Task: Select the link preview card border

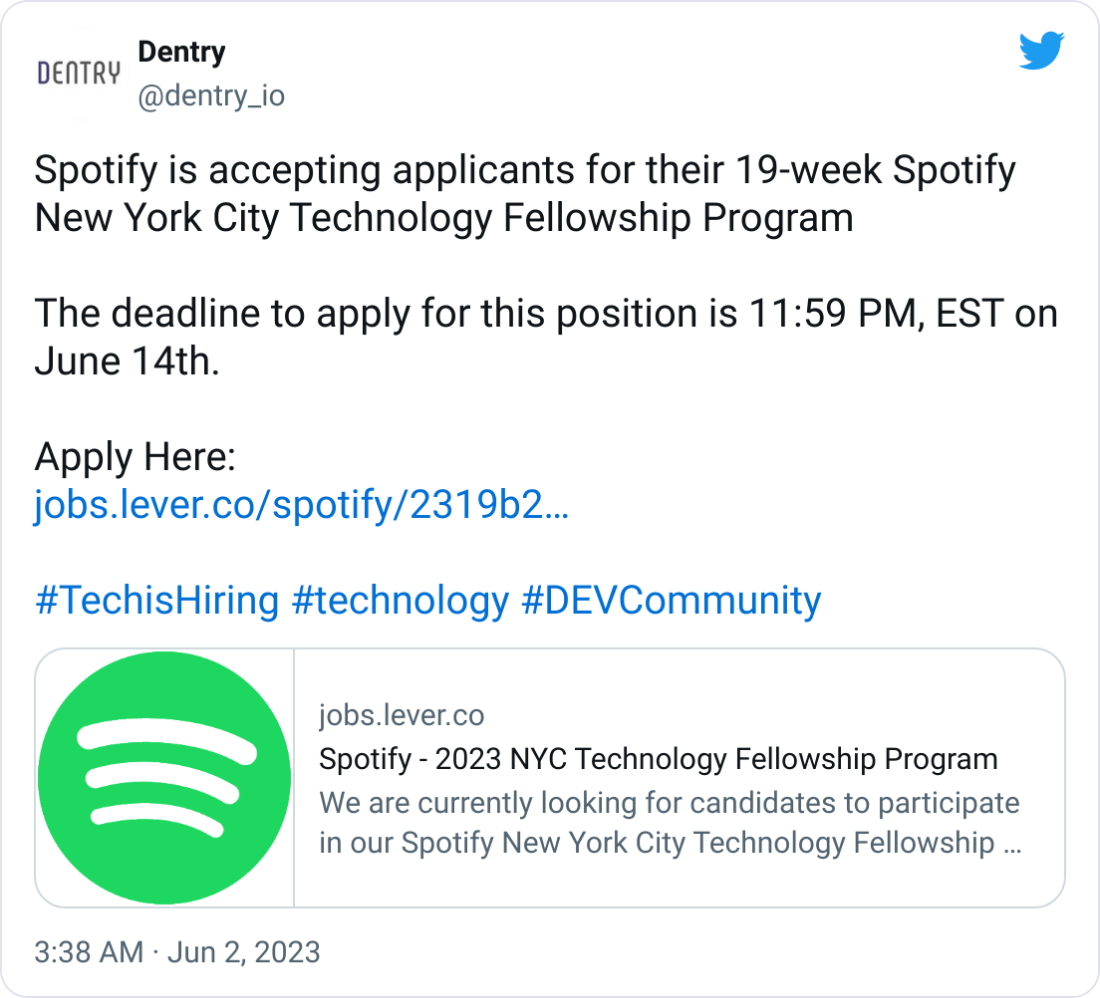Action: click(549, 651)
